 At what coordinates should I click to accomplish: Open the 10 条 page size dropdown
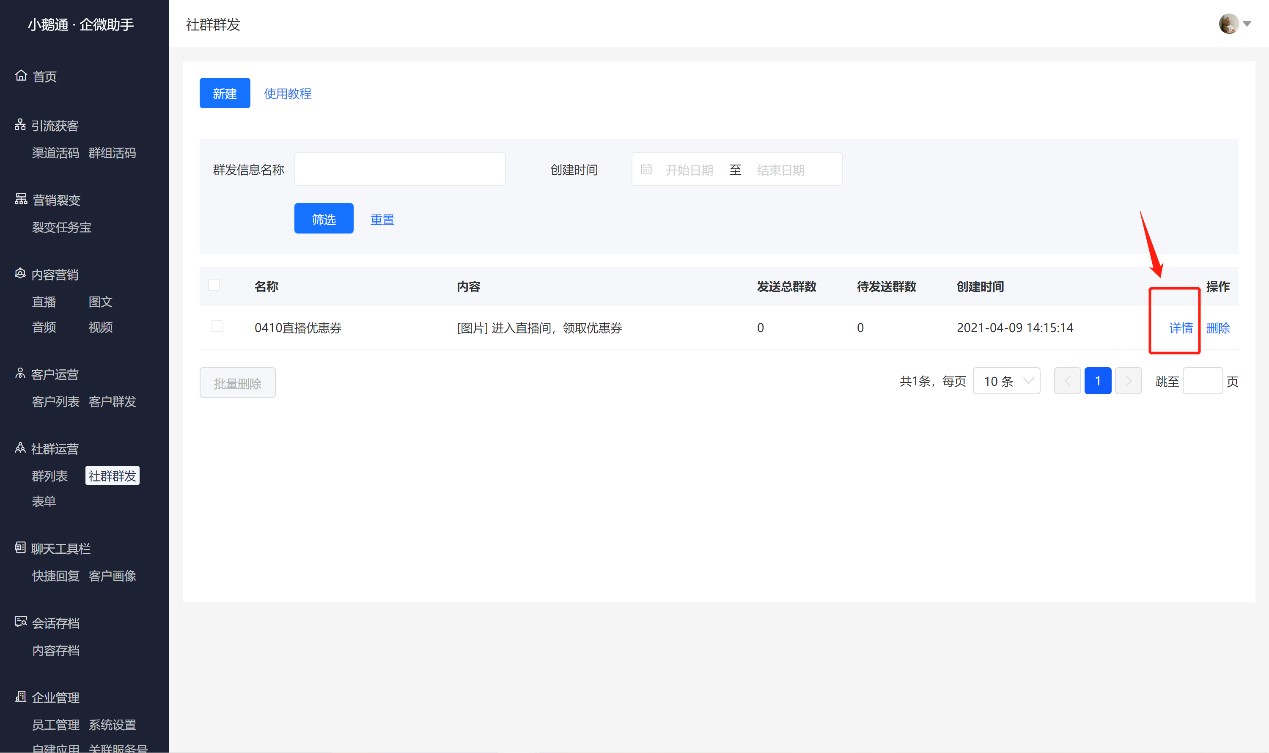tap(1007, 381)
